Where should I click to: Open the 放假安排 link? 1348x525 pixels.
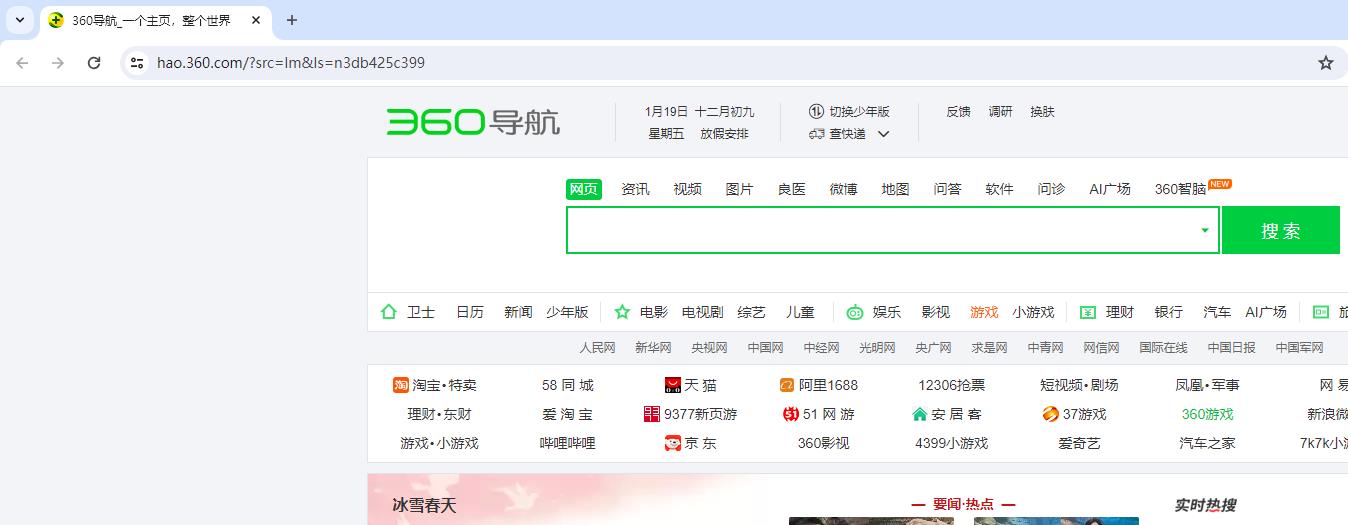pos(724,134)
